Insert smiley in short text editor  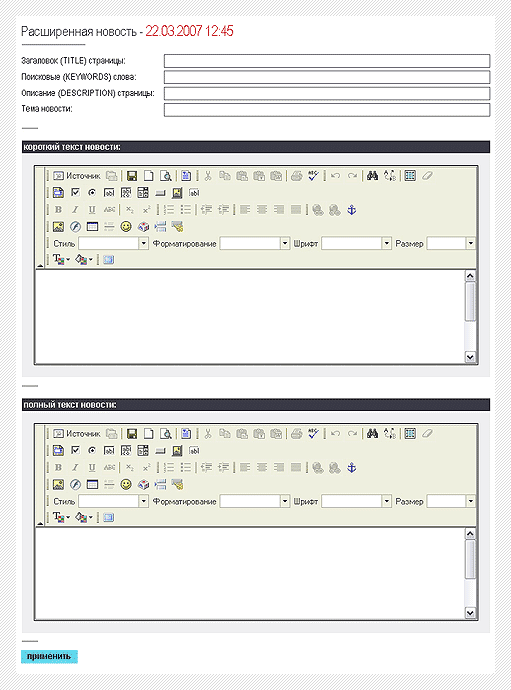126,227
